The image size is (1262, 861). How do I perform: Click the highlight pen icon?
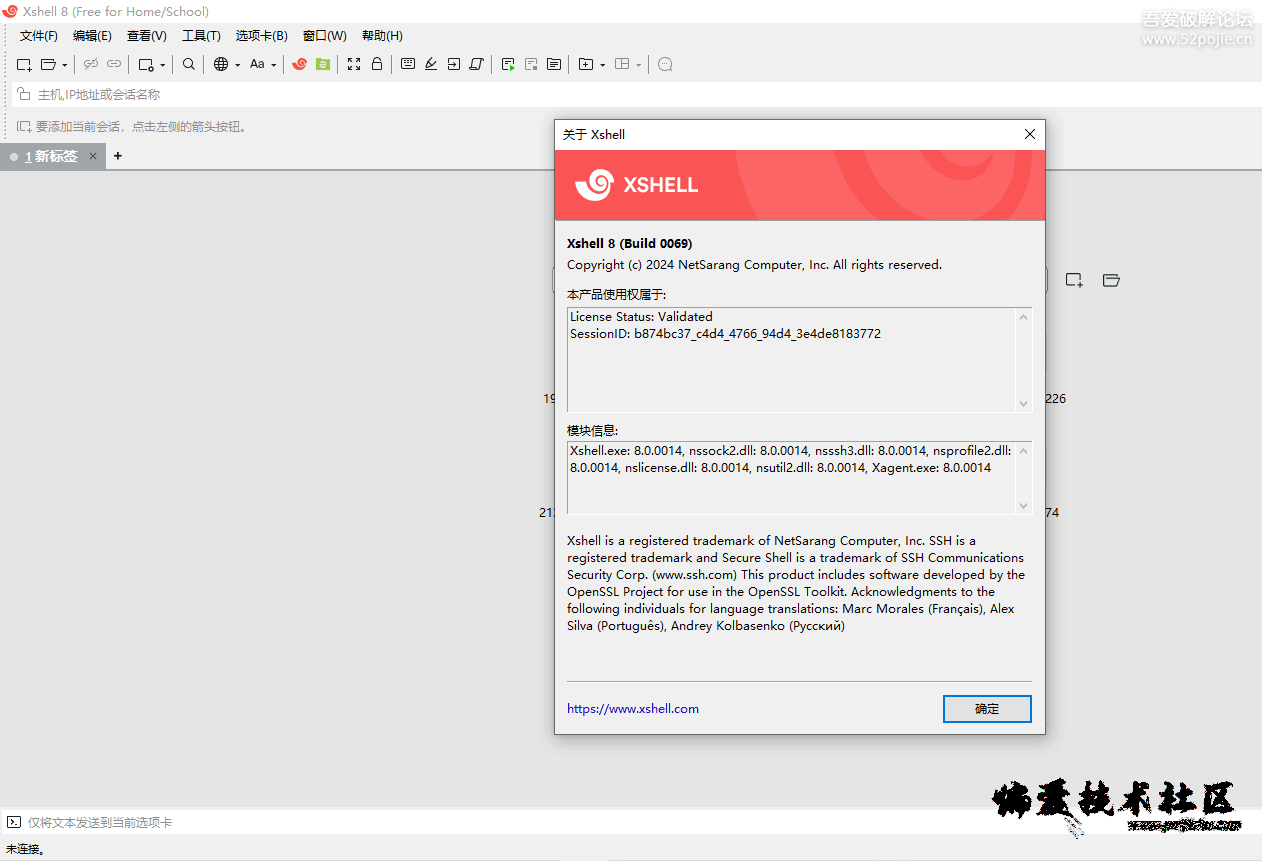pos(431,64)
